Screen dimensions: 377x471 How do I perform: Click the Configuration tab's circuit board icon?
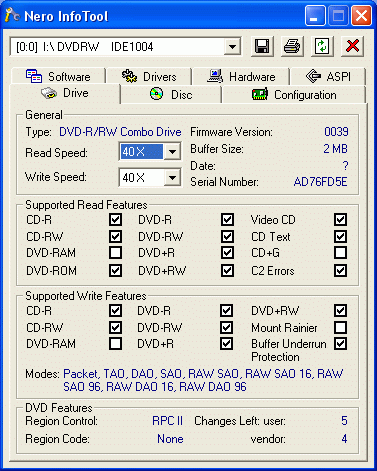(x=260, y=94)
